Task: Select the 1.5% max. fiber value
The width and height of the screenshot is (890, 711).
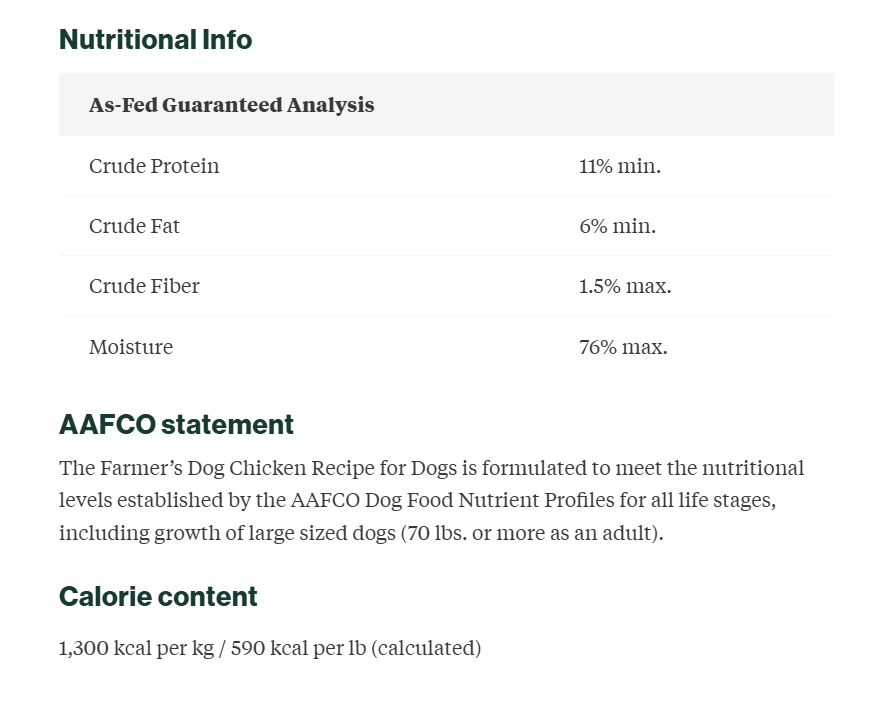Action: tap(625, 286)
